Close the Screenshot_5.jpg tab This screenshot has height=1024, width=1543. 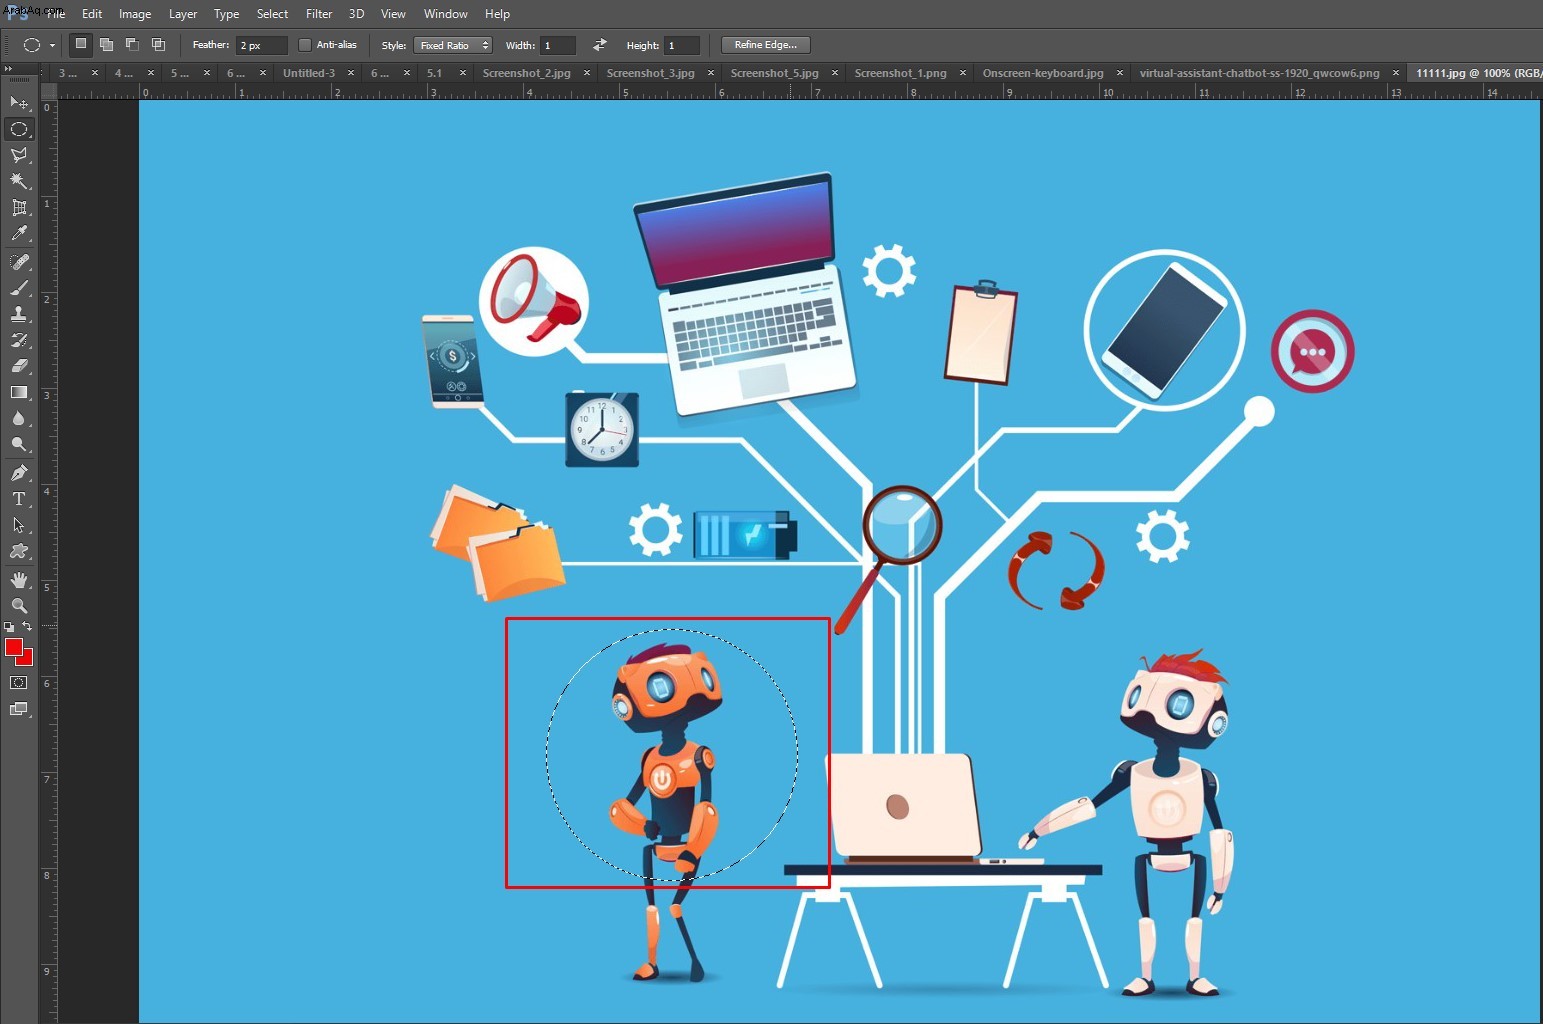click(x=835, y=73)
